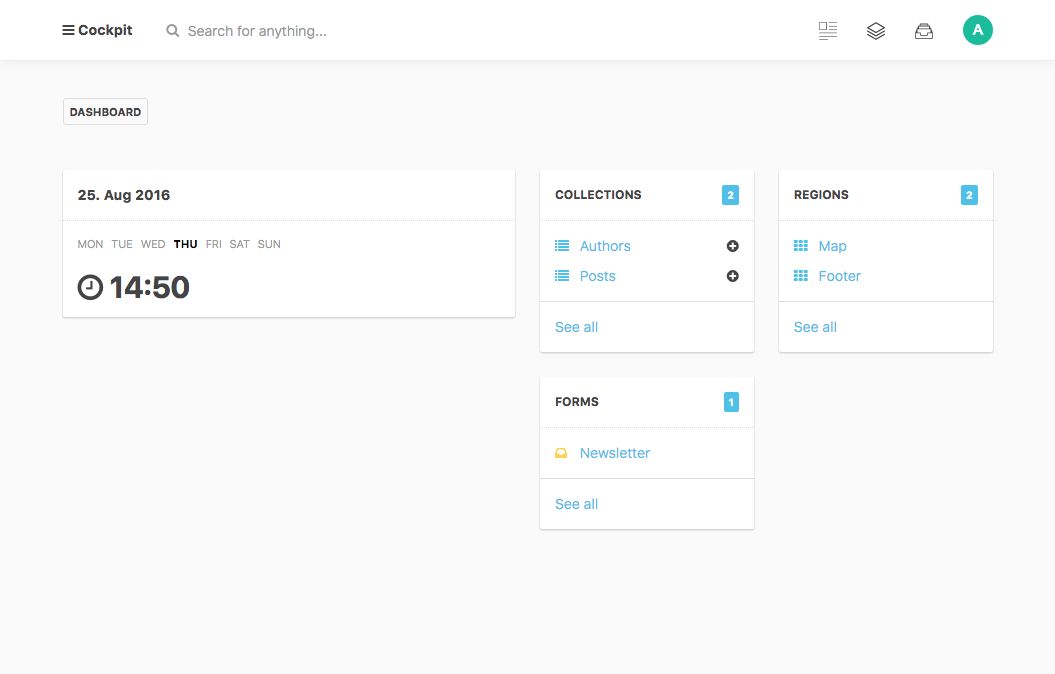
Task: Click See all under Regions
Action: pyautogui.click(x=814, y=327)
